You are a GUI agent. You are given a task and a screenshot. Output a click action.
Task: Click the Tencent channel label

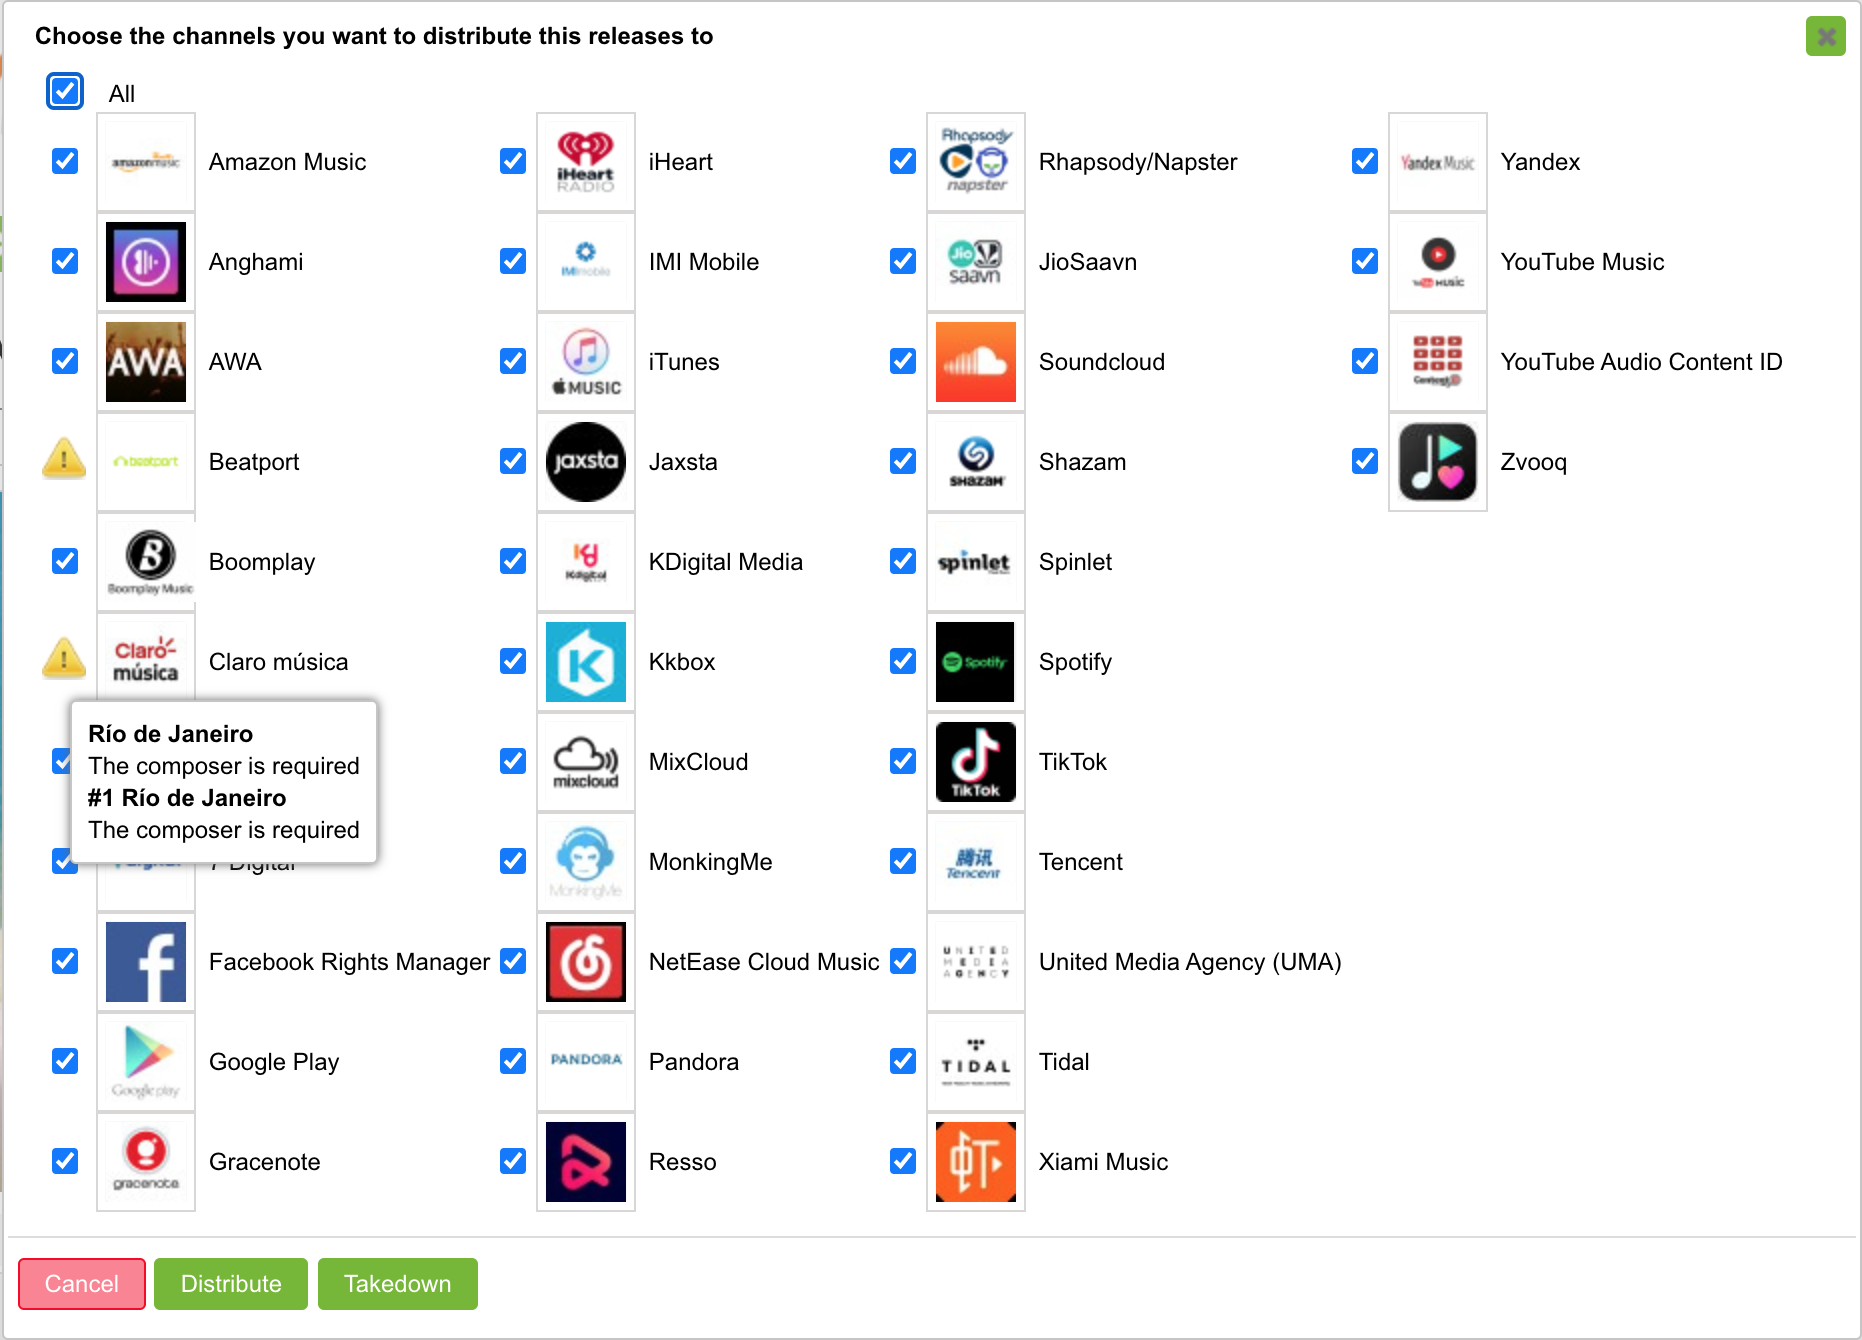point(1081,862)
